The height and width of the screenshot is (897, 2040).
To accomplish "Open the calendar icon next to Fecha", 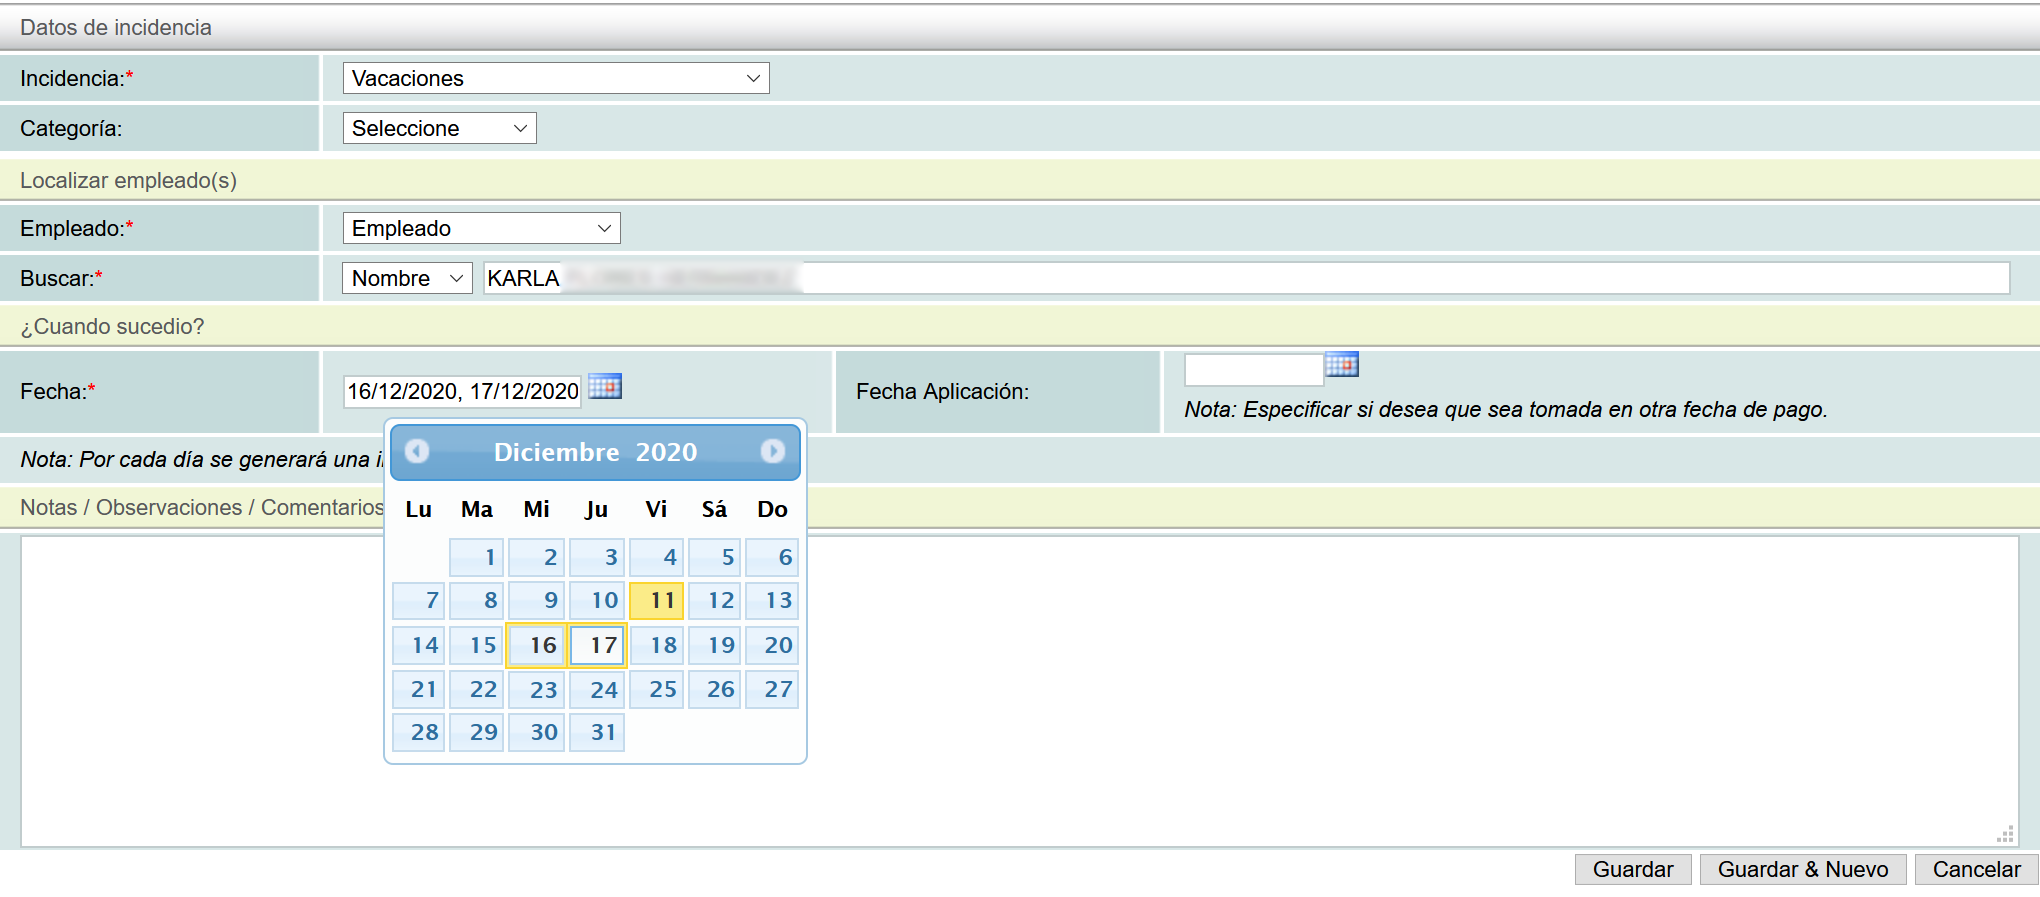I will (605, 387).
